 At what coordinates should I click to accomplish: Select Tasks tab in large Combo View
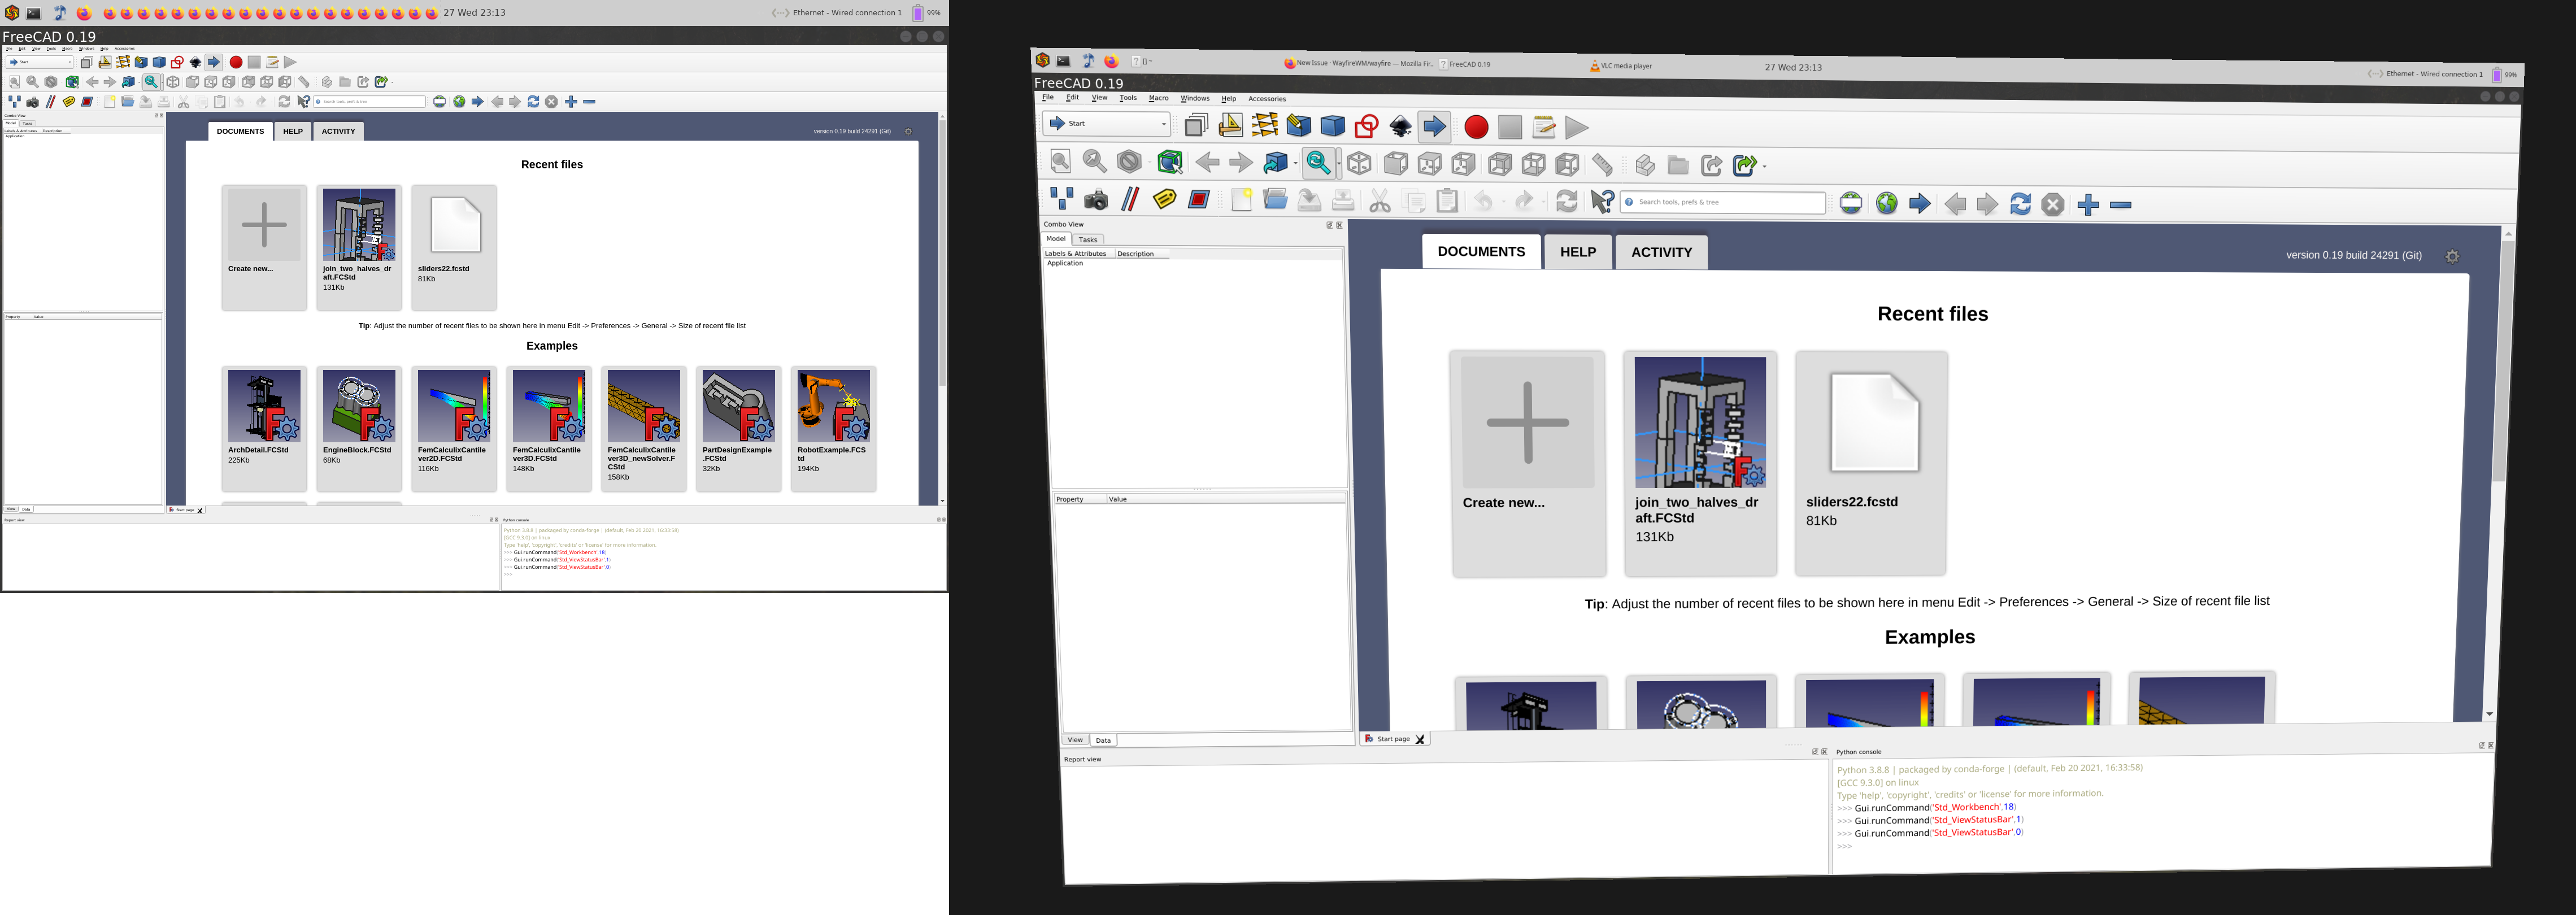pyautogui.click(x=1087, y=240)
